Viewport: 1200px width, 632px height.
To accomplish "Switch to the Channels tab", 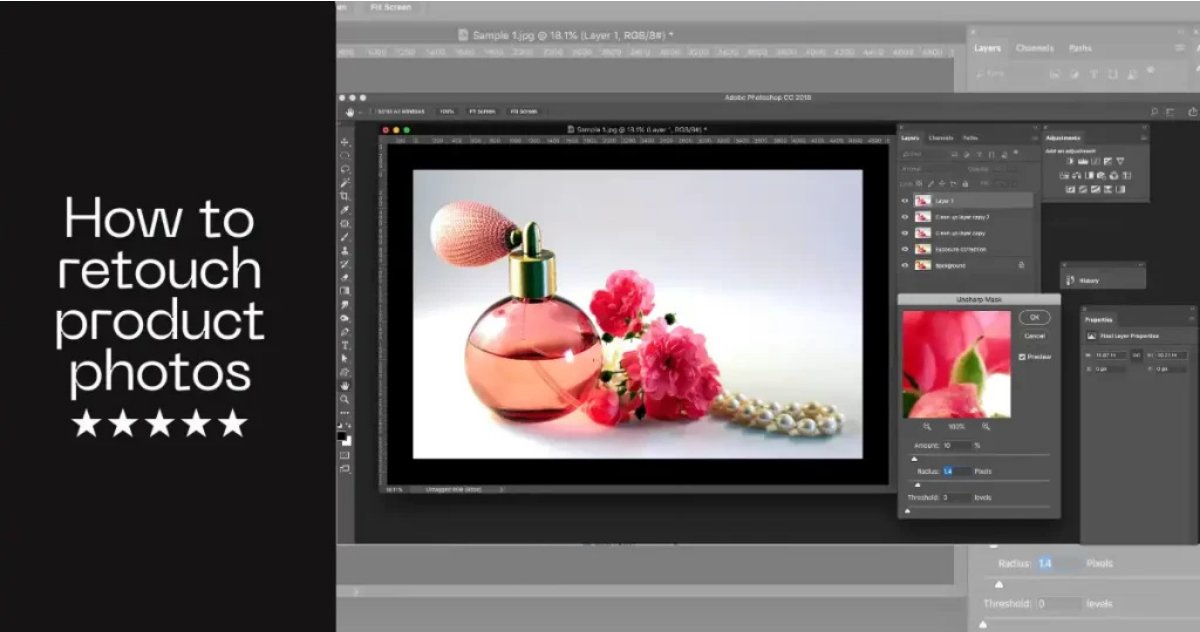I will click(941, 138).
